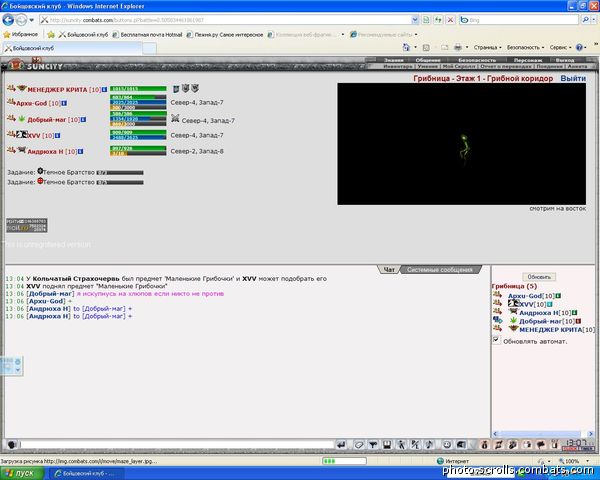Screen dimensions: 600x480
Task: Open the Безопасность IE toolbar dropdown
Action: pos(525,47)
